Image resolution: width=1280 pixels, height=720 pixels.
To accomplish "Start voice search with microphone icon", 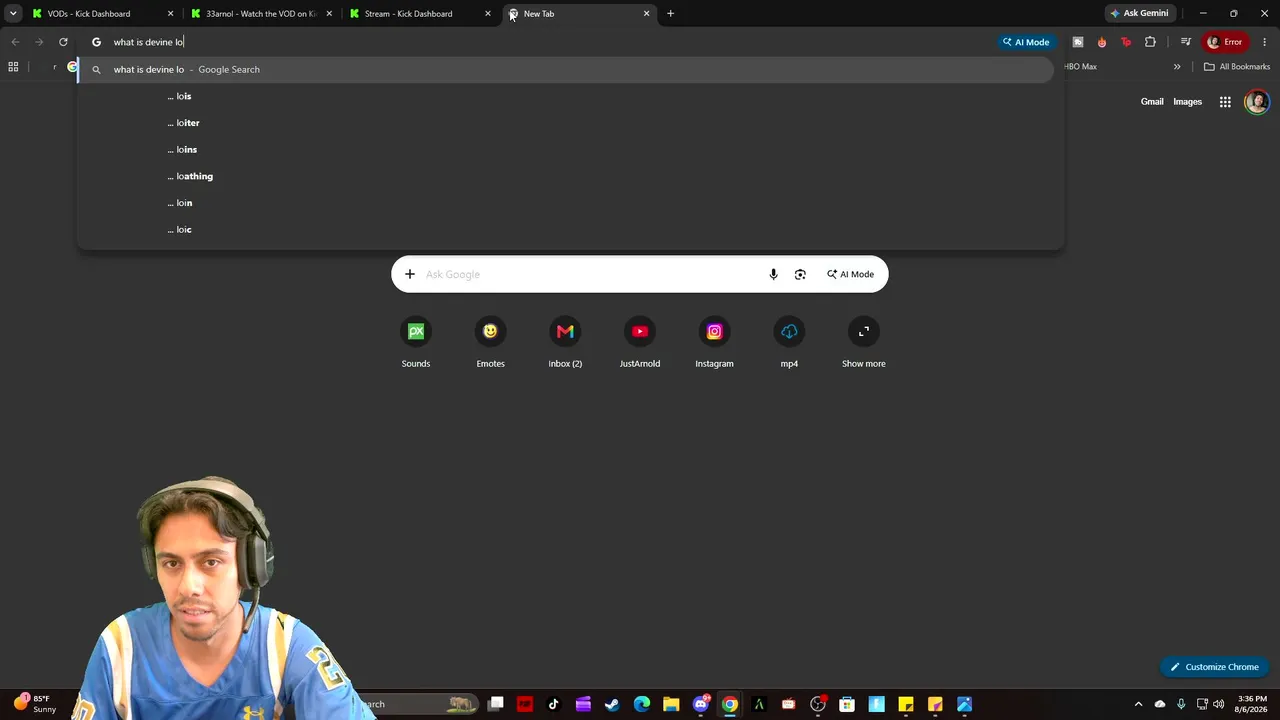I will (773, 274).
